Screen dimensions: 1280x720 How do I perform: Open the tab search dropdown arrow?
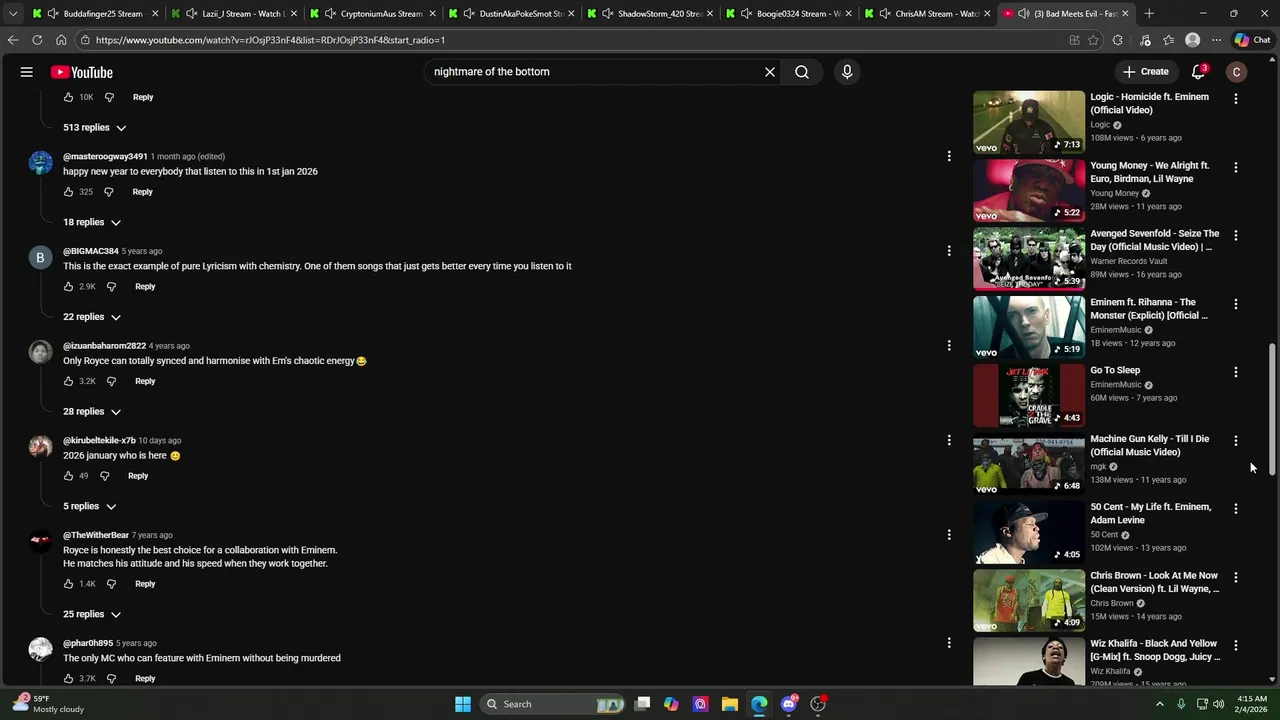[x=12, y=14]
